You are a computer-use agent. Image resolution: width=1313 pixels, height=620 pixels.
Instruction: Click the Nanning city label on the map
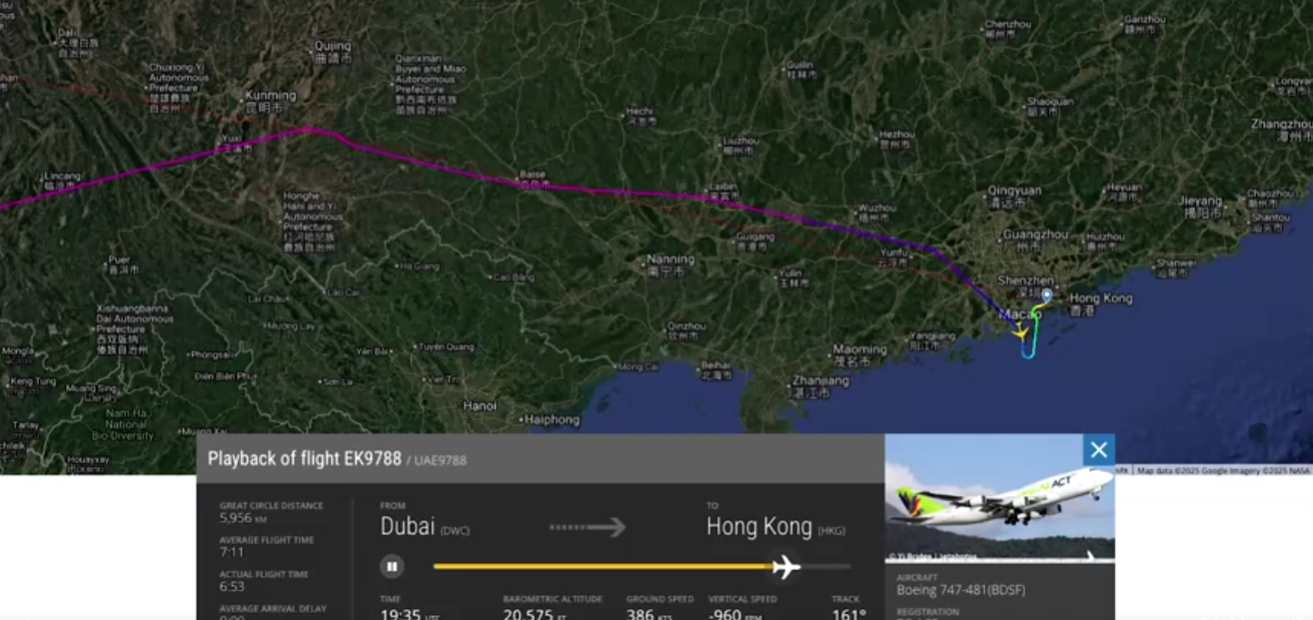coord(669,259)
